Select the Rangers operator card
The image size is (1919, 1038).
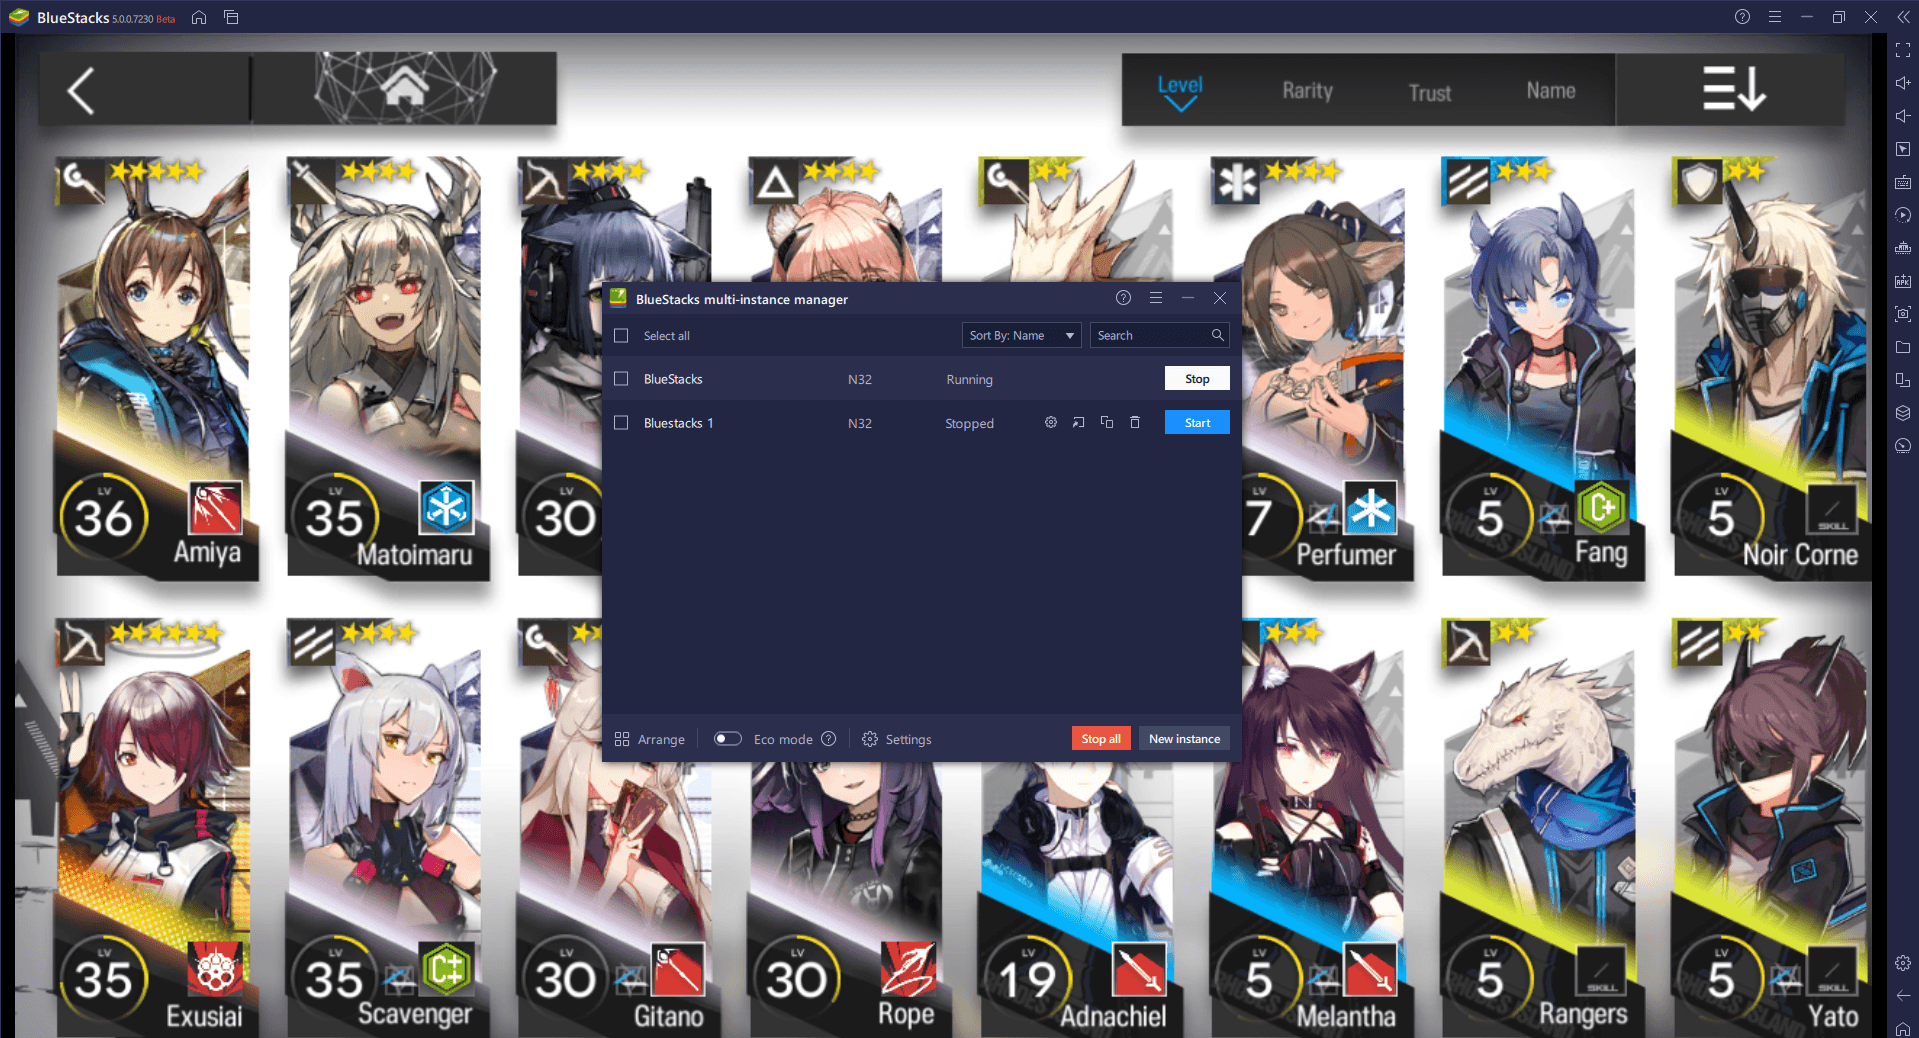[1542, 827]
